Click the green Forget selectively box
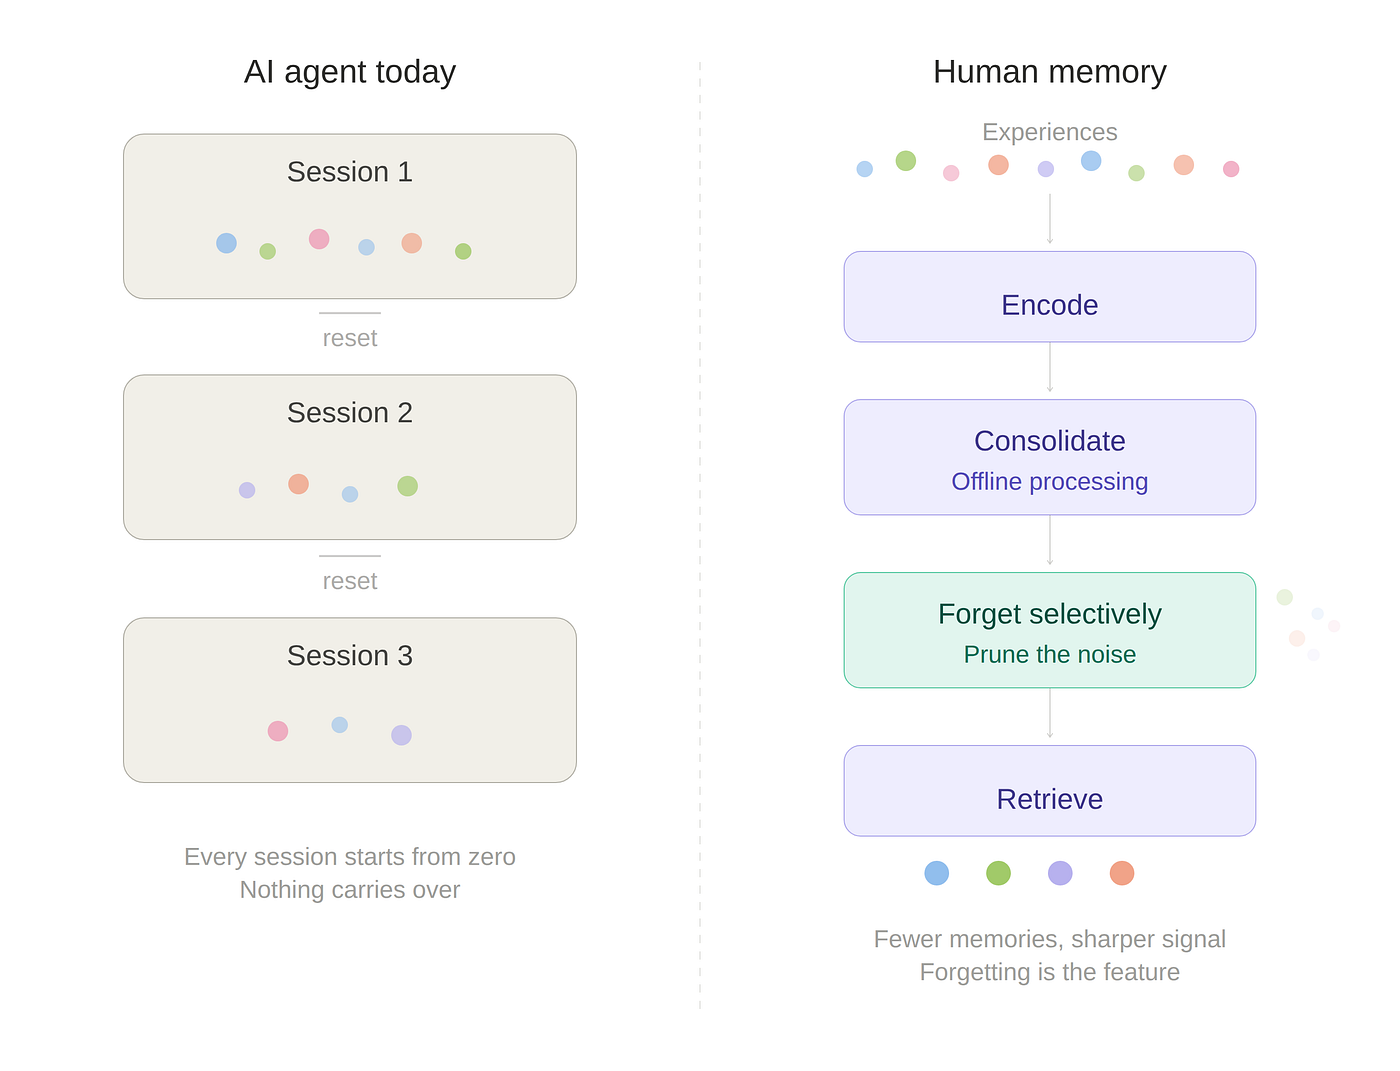 [1049, 630]
